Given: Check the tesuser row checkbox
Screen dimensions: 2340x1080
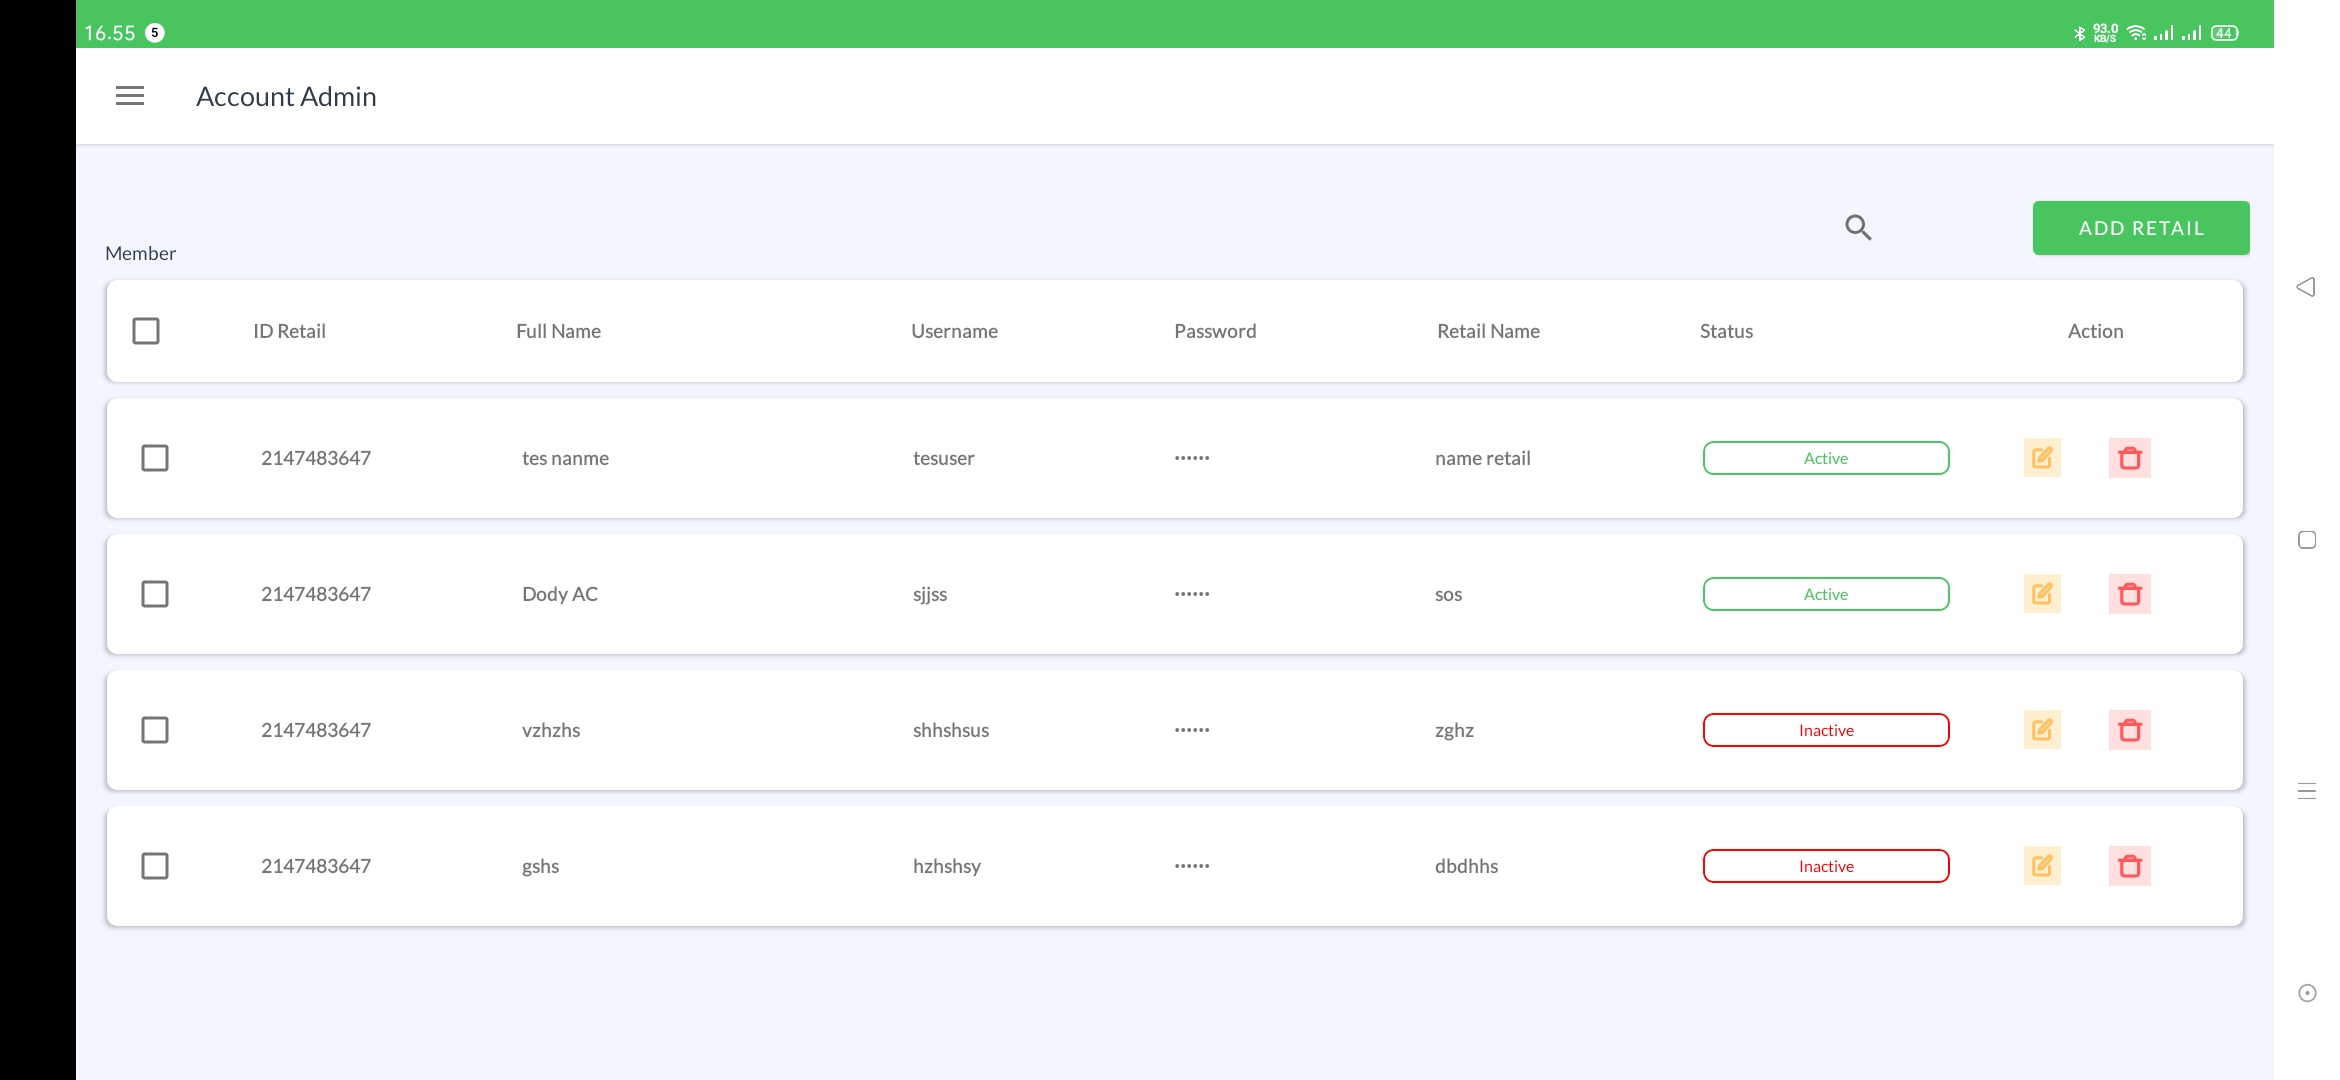Looking at the screenshot, I should tap(155, 458).
